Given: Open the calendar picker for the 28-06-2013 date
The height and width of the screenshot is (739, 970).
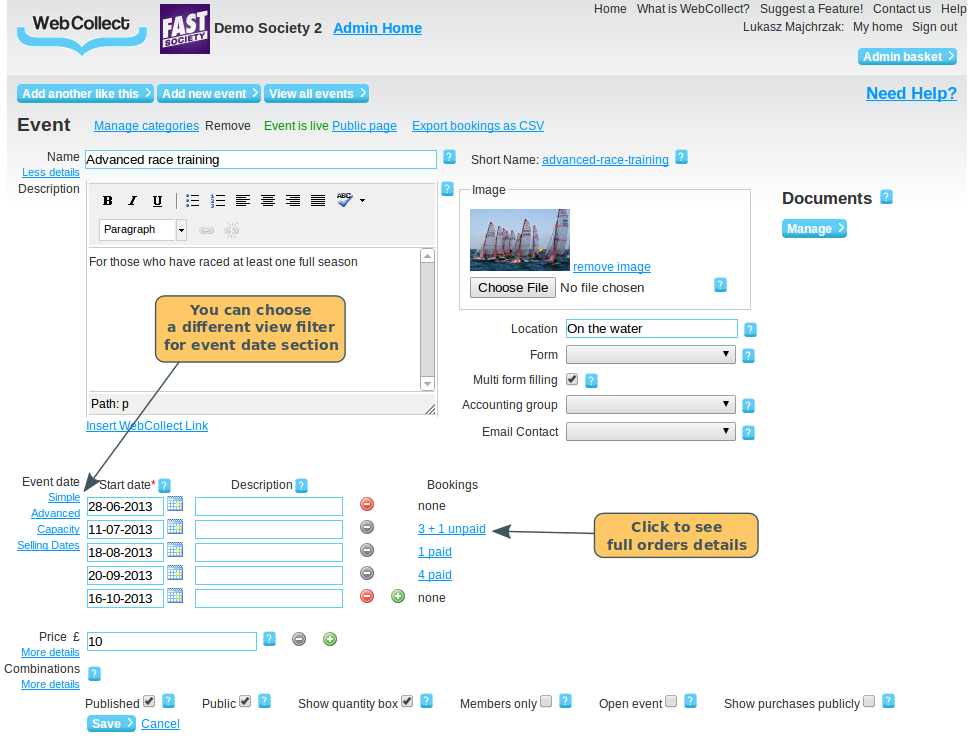Looking at the screenshot, I should 175,505.
